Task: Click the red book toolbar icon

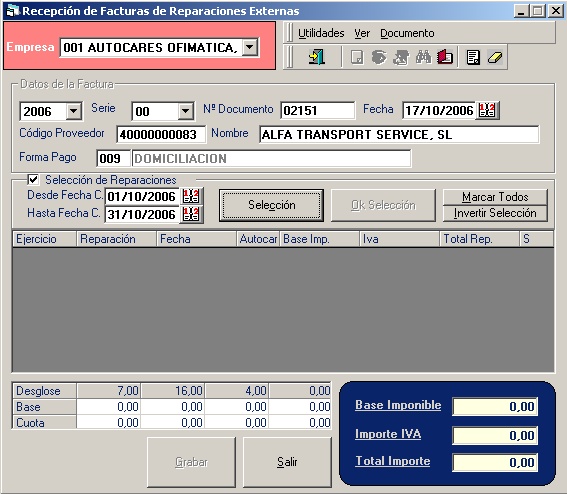Action: [x=445, y=57]
